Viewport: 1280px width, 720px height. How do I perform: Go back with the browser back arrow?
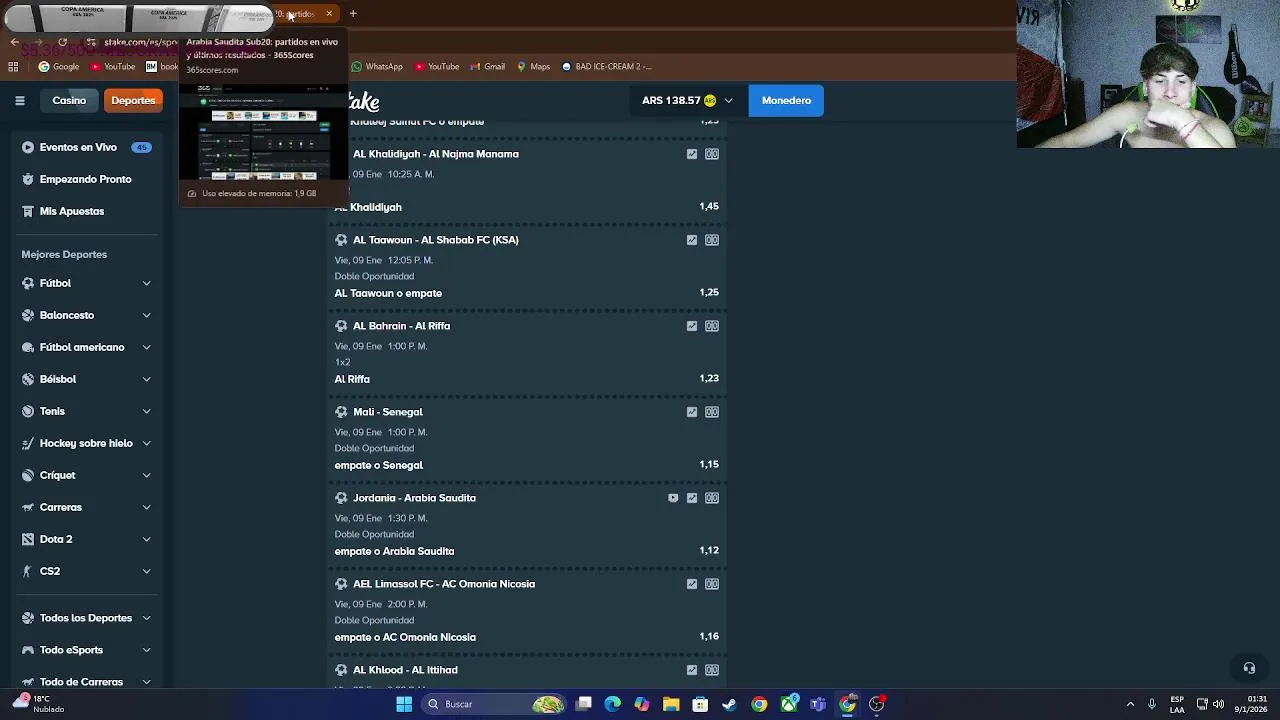pyautogui.click(x=14, y=42)
